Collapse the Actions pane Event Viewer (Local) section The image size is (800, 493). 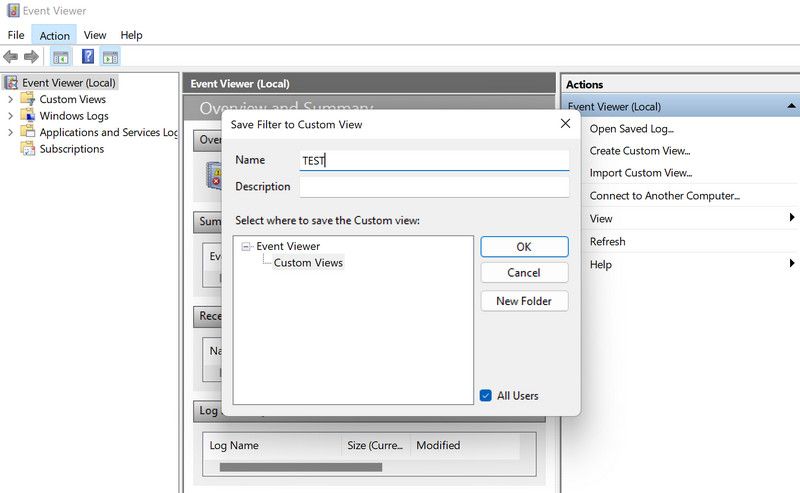(x=791, y=106)
